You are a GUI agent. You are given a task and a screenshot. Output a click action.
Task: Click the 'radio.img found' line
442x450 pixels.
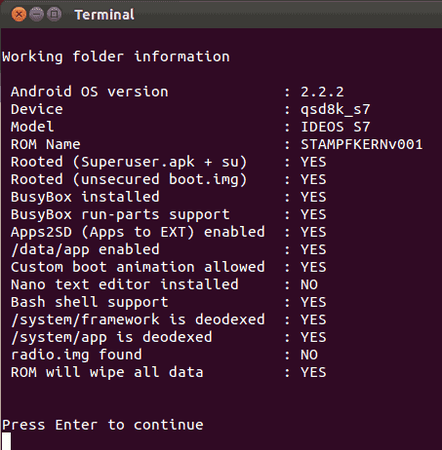coord(164,355)
